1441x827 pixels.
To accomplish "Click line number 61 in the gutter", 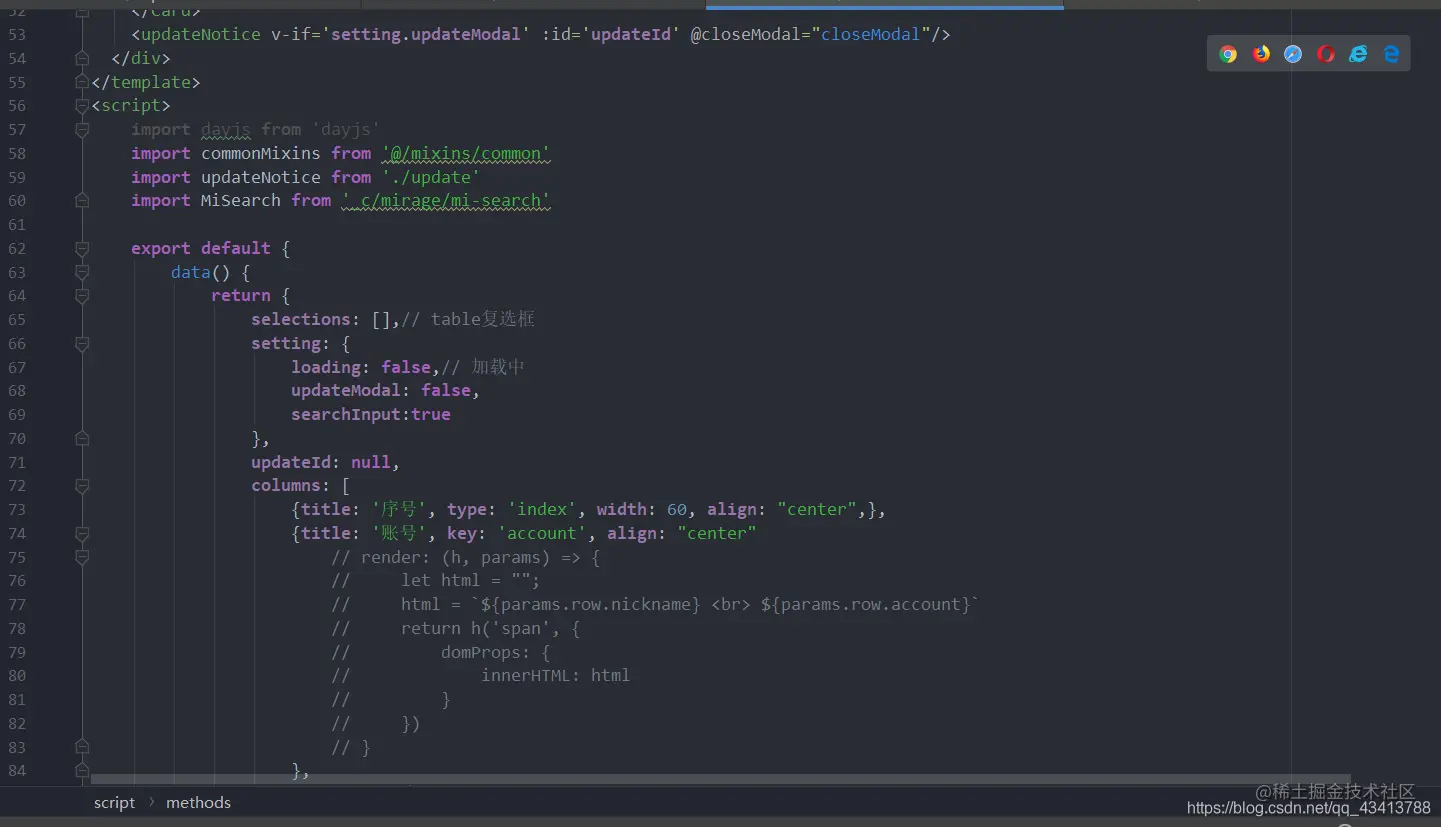I will 16,224.
